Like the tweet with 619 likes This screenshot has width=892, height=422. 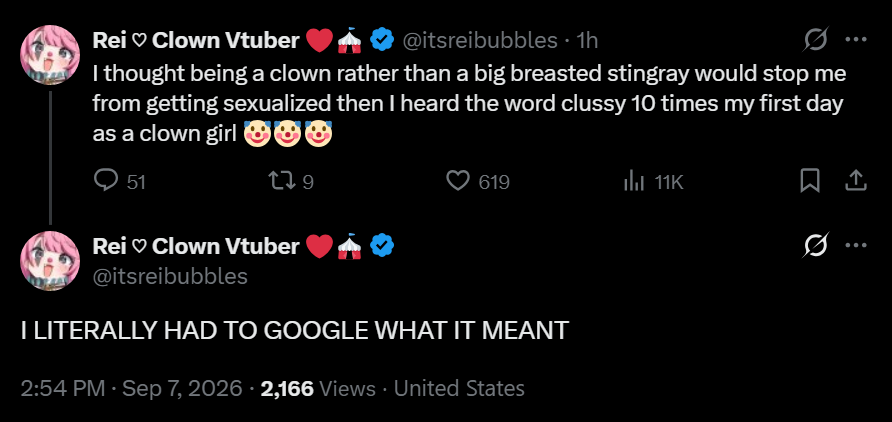click(x=457, y=181)
